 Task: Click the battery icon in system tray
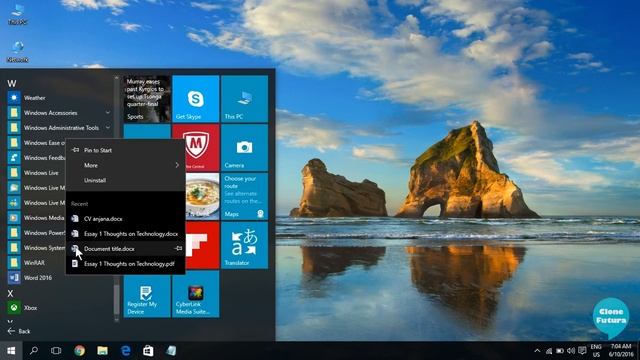pyautogui.click(x=560, y=351)
